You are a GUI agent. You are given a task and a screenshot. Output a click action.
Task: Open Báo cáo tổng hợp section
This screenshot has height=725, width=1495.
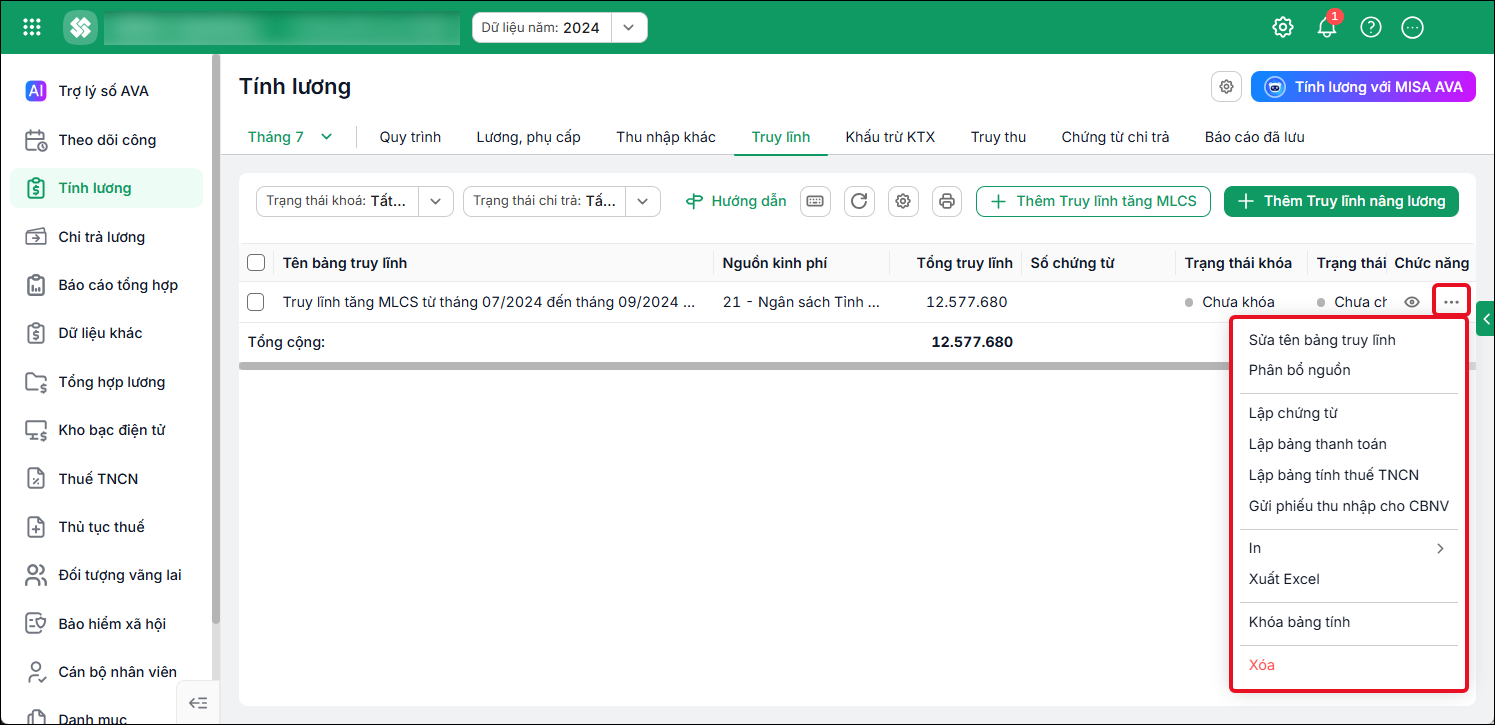[x=106, y=285]
